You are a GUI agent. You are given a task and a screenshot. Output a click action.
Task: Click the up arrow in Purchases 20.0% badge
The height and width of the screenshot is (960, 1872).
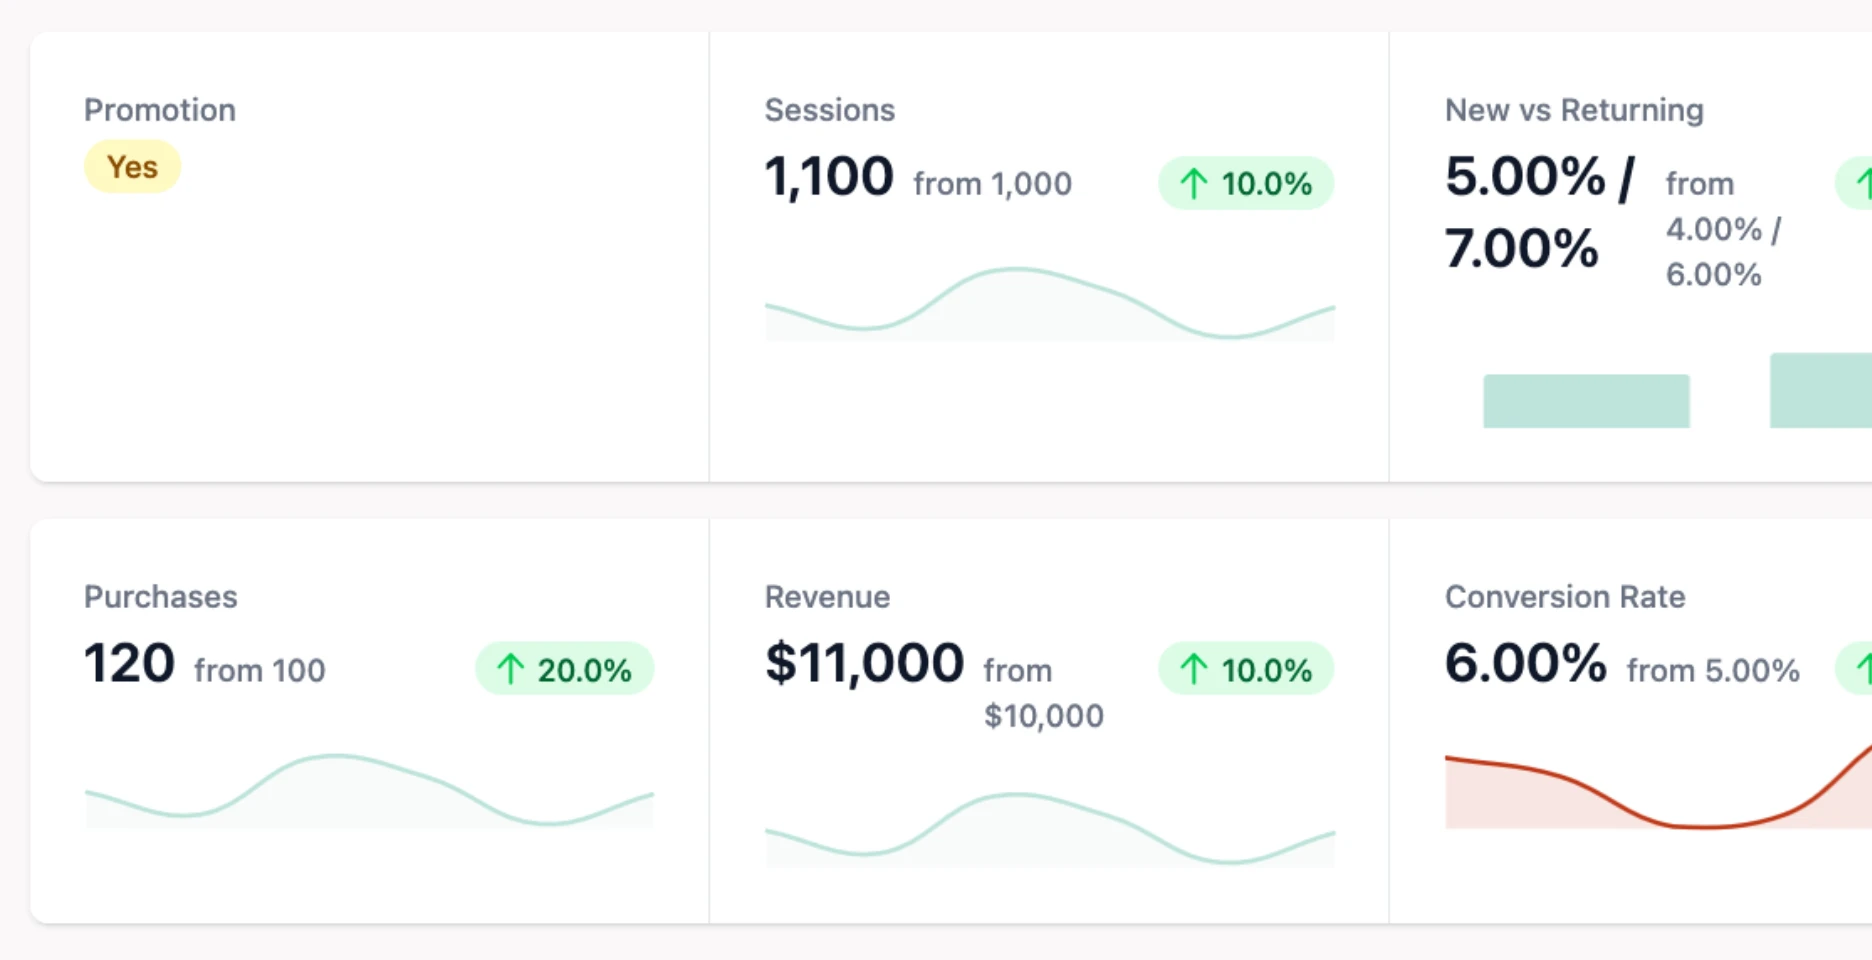pyautogui.click(x=511, y=669)
